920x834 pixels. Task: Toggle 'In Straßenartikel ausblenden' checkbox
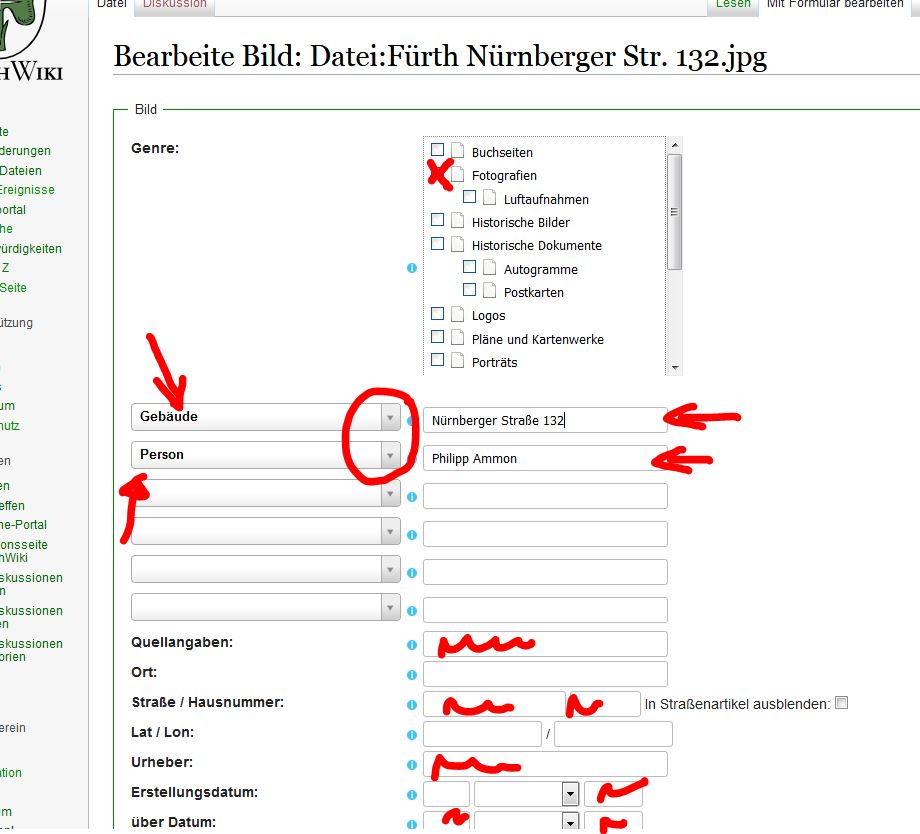point(841,703)
